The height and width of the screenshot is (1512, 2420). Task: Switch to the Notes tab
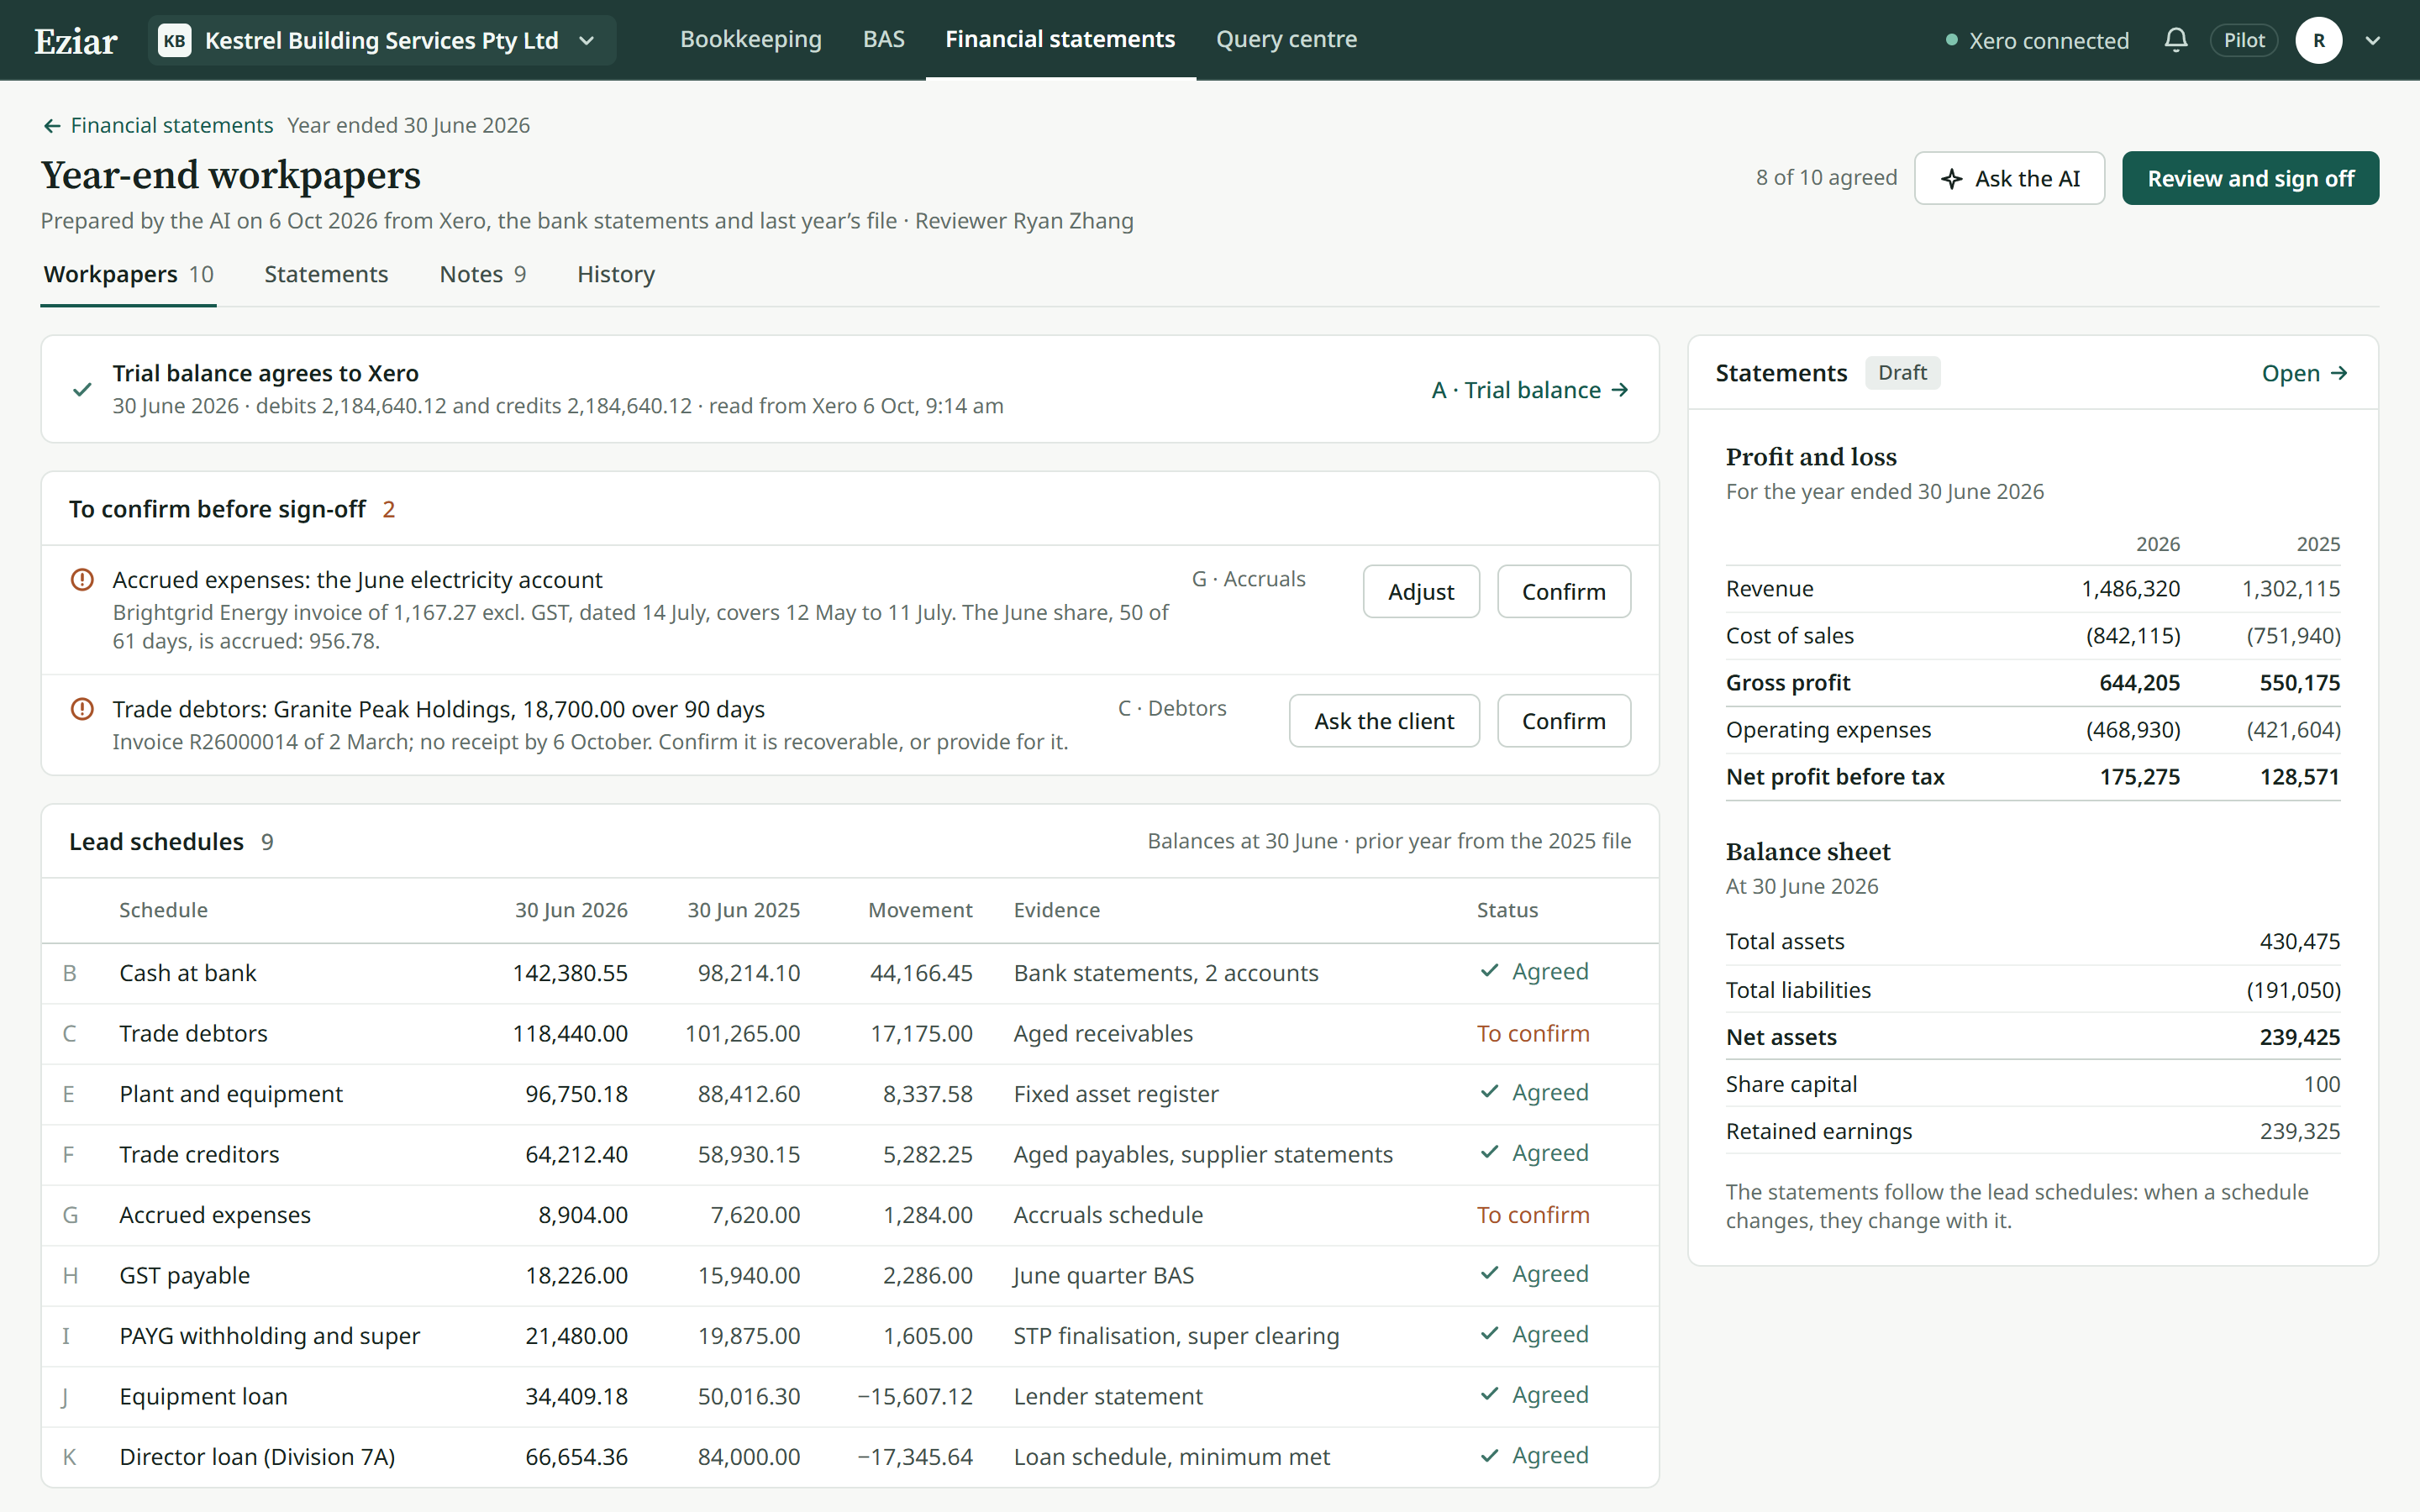coord(483,274)
